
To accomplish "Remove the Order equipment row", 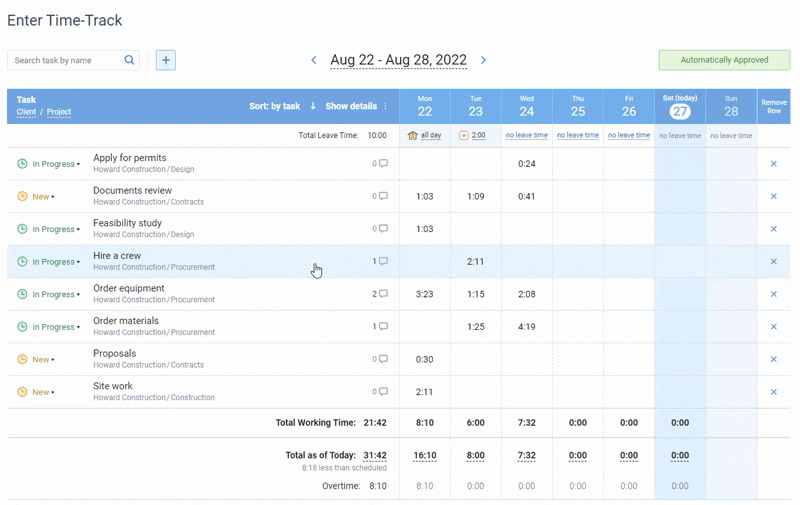I will point(773,294).
